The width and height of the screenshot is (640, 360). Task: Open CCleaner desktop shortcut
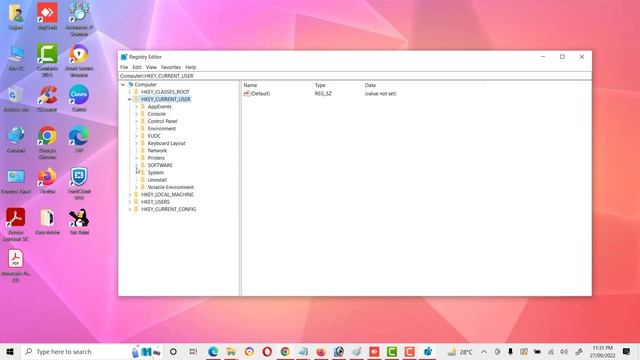(x=47, y=98)
